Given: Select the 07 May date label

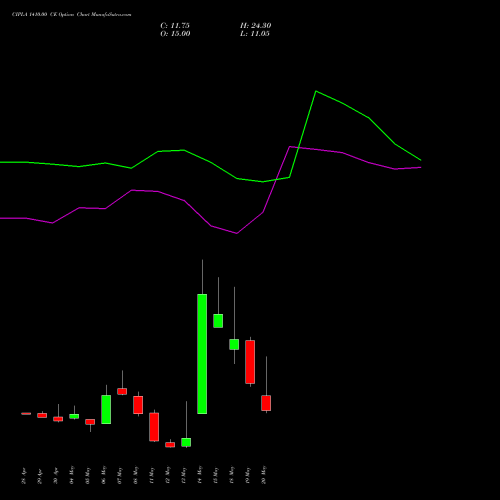Looking at the screenshot, I should point(120,475).
